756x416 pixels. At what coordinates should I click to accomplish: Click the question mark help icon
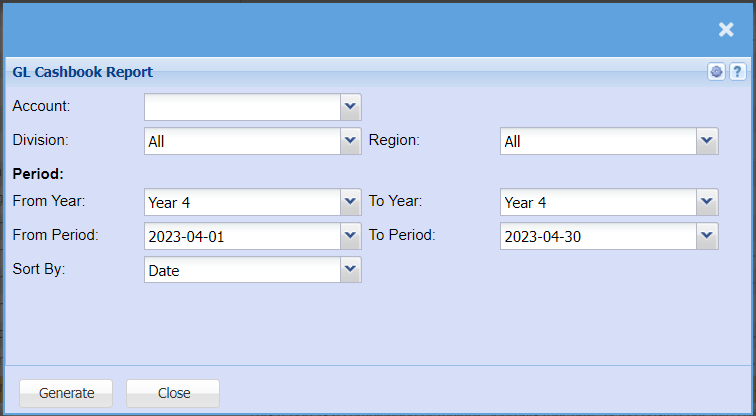tap(737, 72)
